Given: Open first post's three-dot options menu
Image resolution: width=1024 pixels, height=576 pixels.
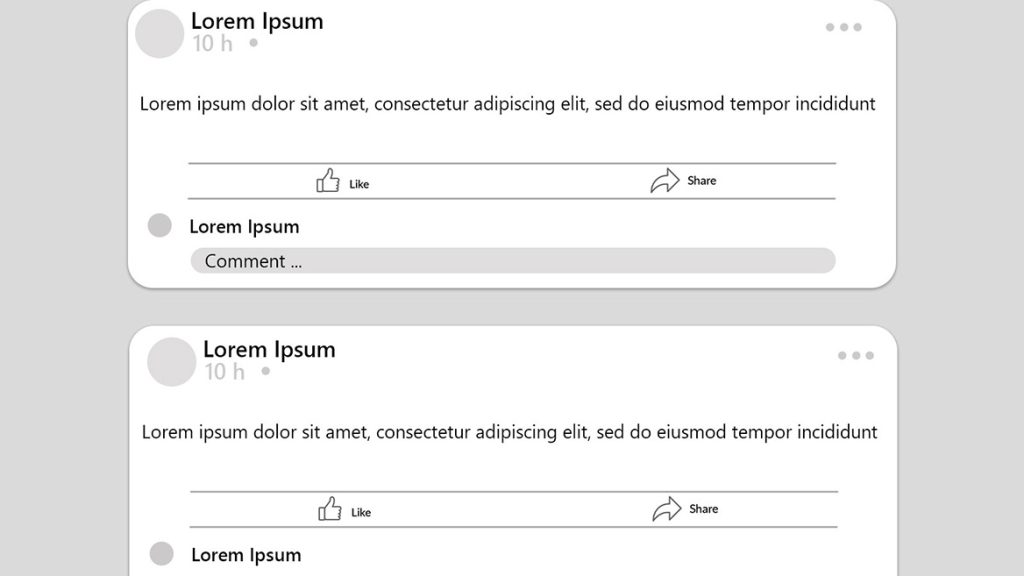Looking at the screenshot, I should [844, 27].
